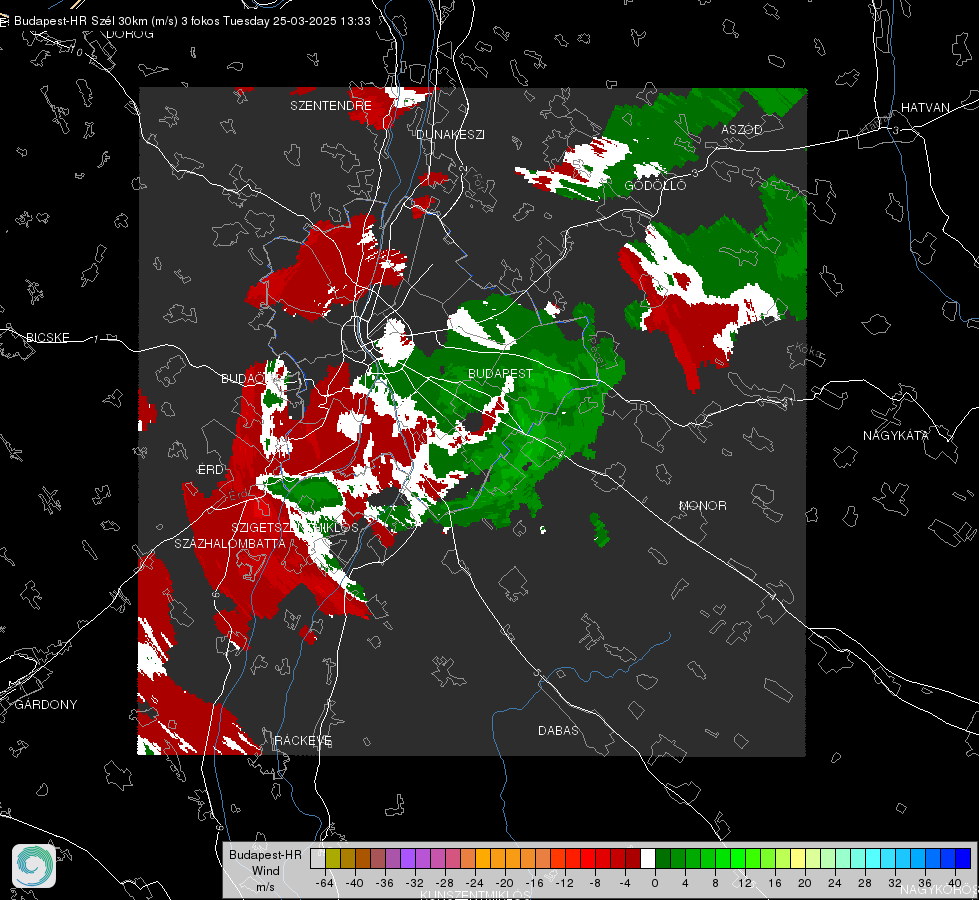Click the HATVAN town label

(x=925, y=107)
